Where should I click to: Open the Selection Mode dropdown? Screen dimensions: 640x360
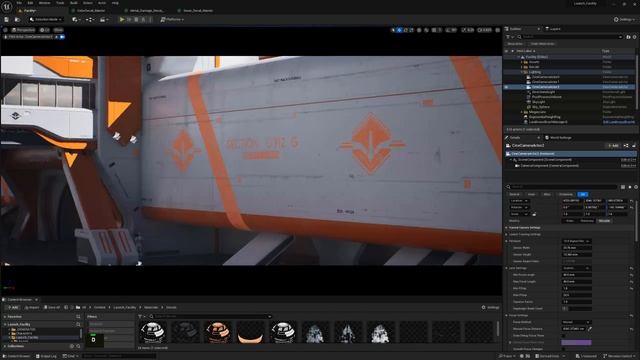pyautogui.click(x=46, y=20)
